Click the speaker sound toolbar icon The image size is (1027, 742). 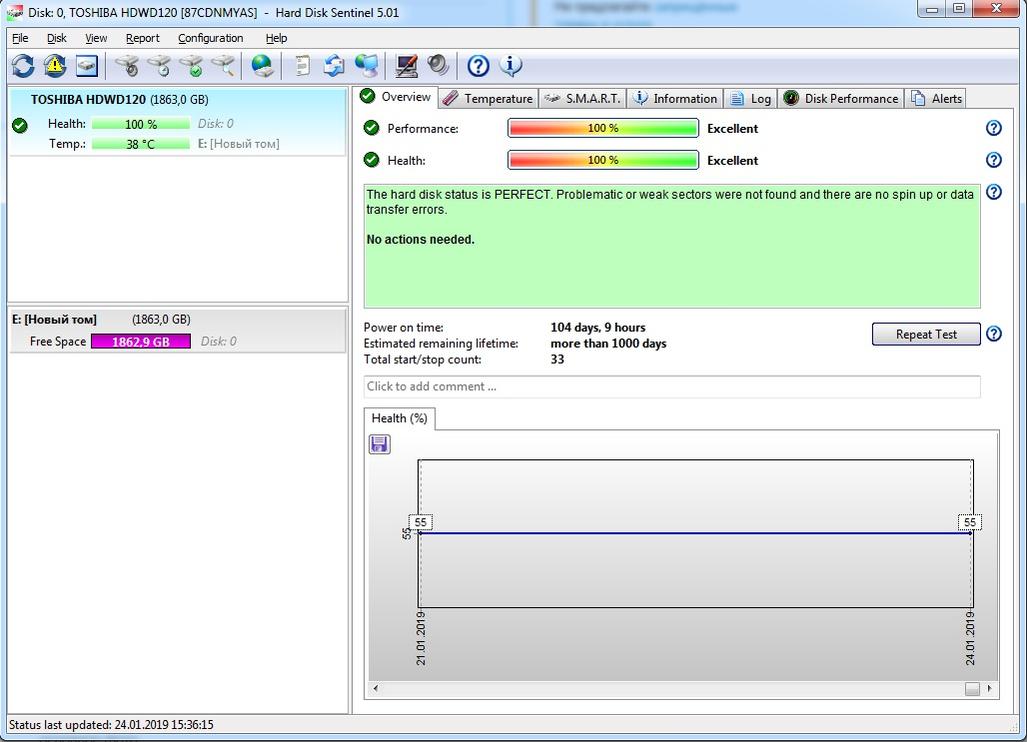[x=438, y=65]
